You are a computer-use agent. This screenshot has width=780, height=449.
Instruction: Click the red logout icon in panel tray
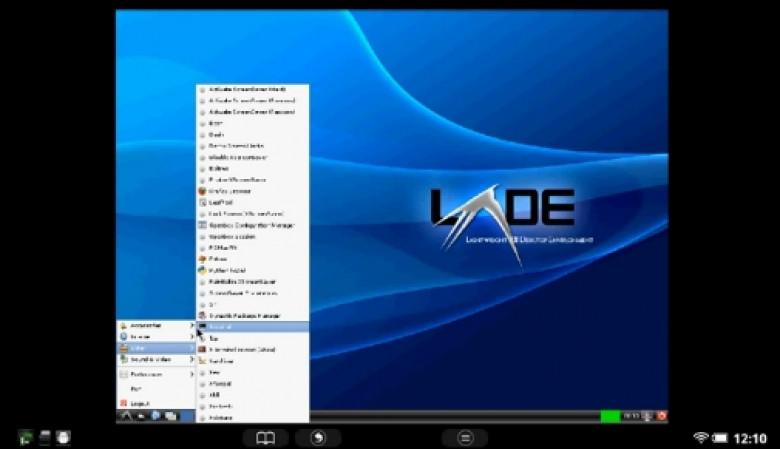click(662, 416)
